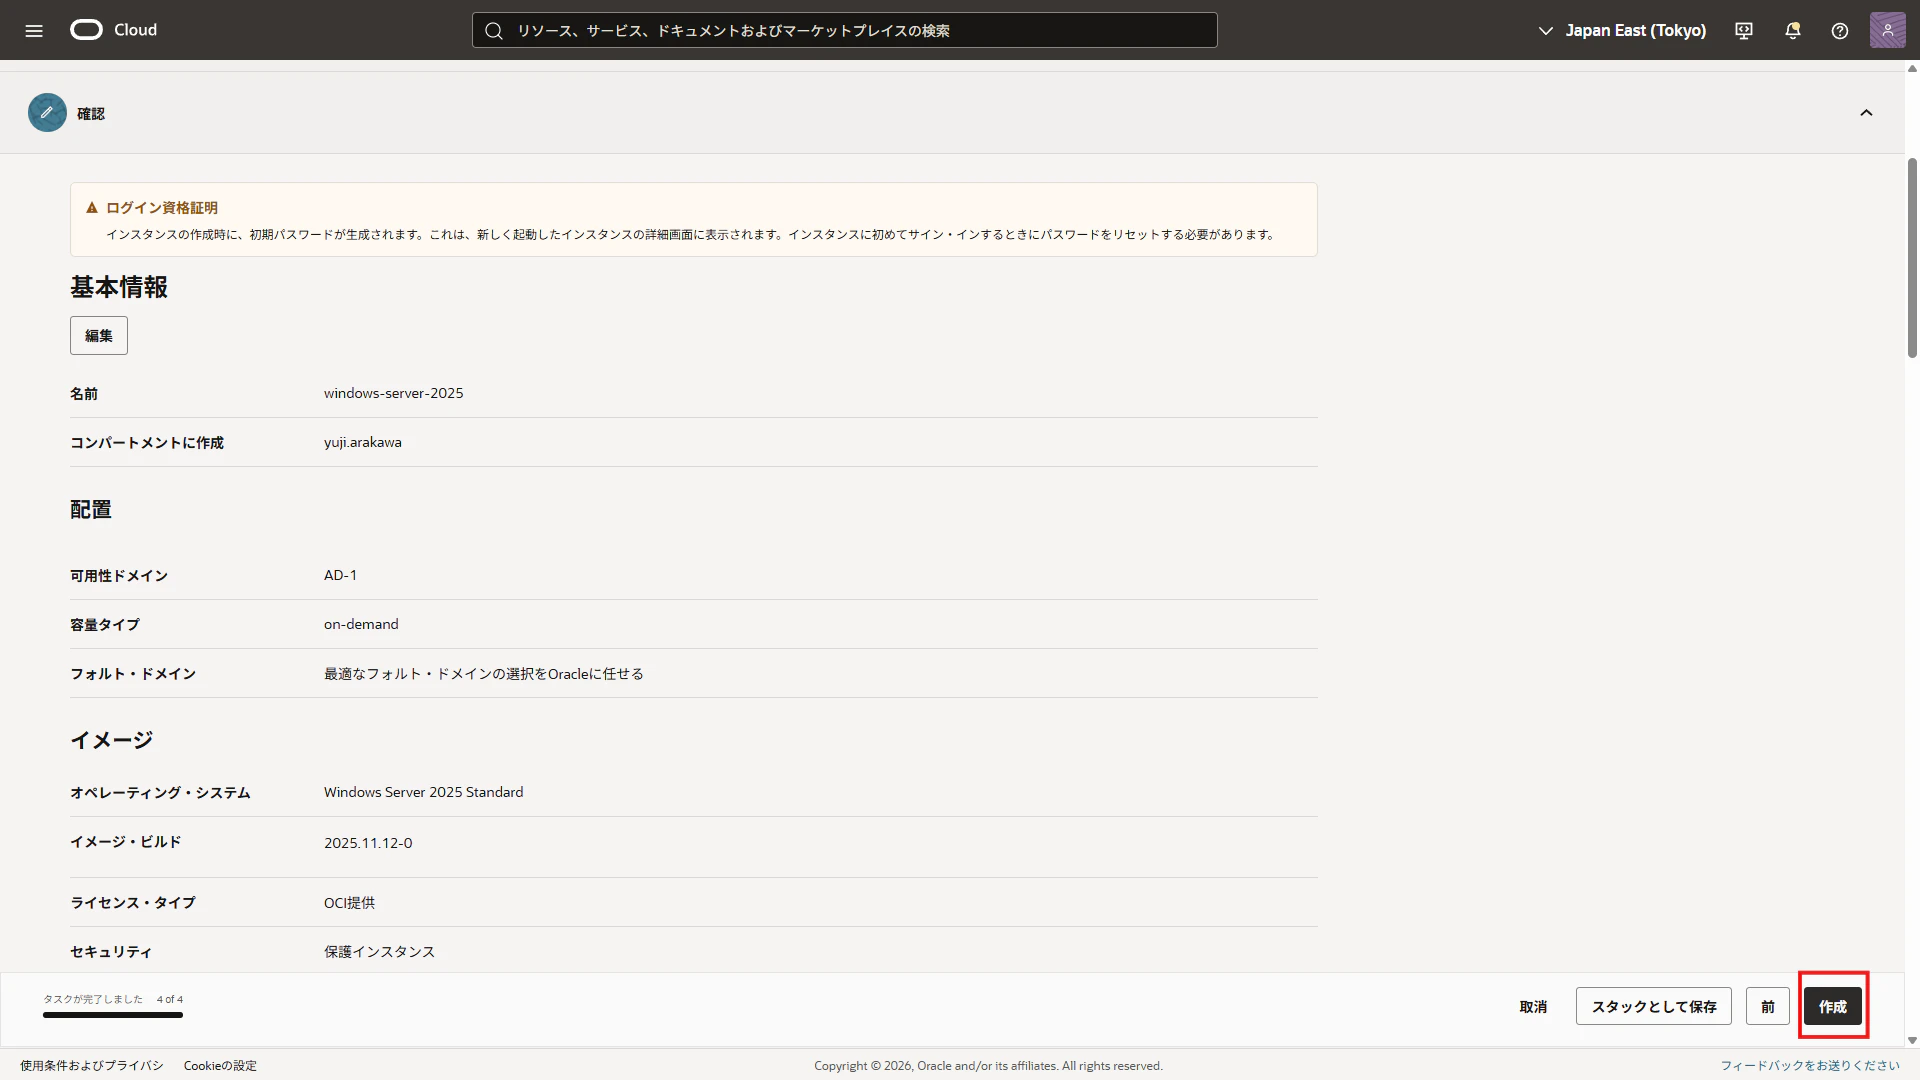The height and width of the screenshot is (1080, 1920).
Task: Select capacity type value on-demand
Action: coord(361,624)
